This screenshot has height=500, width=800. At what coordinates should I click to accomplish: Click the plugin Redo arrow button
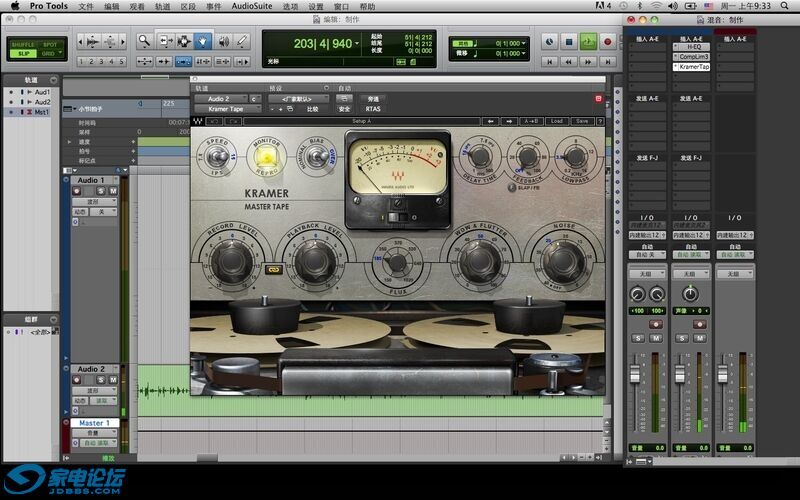(233, 121)
